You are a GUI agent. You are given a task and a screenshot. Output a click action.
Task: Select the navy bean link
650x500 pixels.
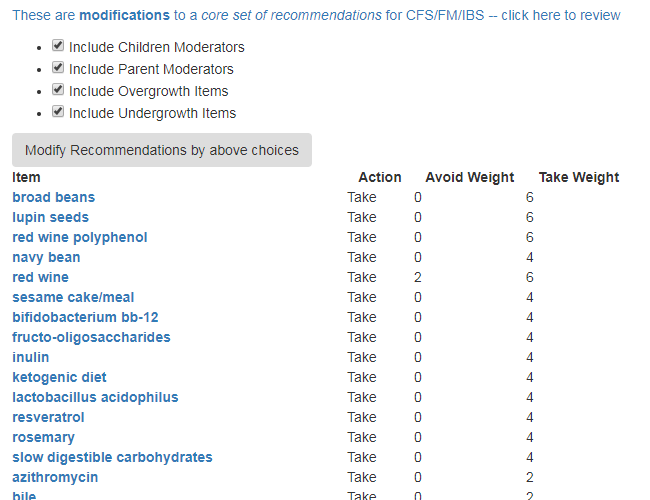click(x=46, y=257)
